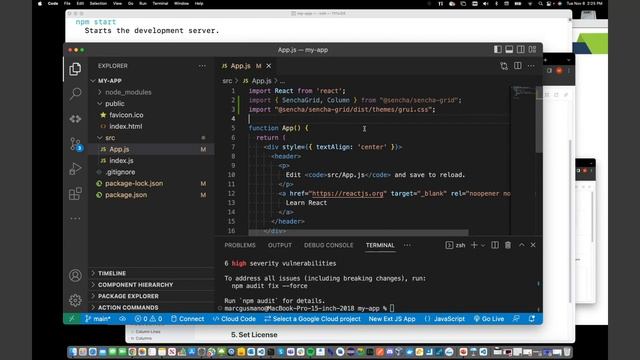Open changes compare icon in editor toolbar

point(504,66)
